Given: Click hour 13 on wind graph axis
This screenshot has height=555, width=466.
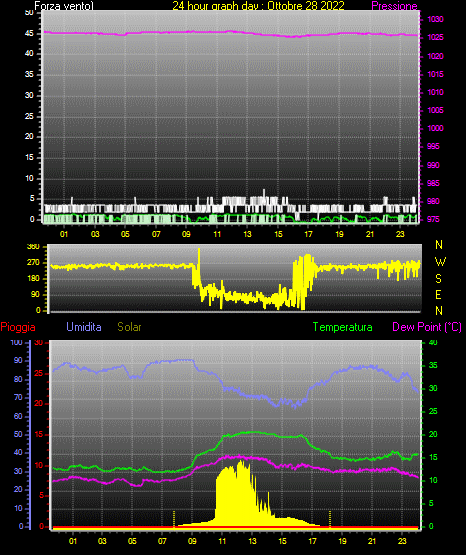Looking at the screenshot, I should pyautogui.click(x=247, y=234).
